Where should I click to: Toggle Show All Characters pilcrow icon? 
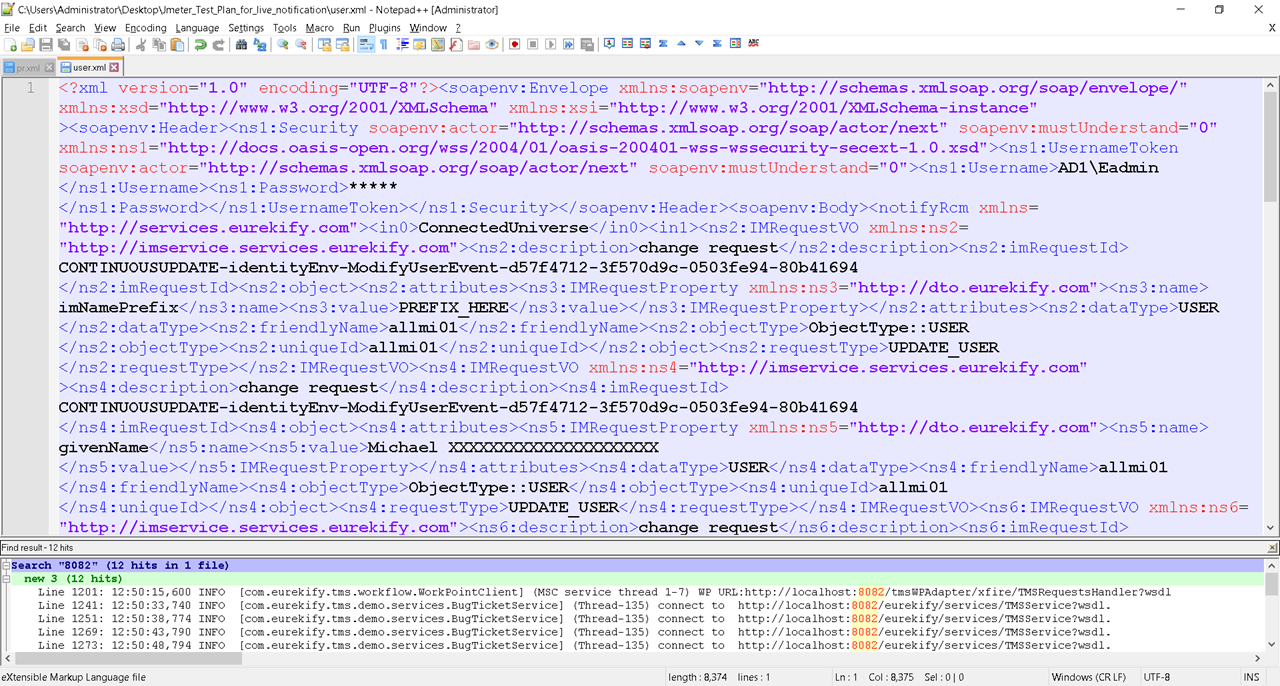(383, 44)
